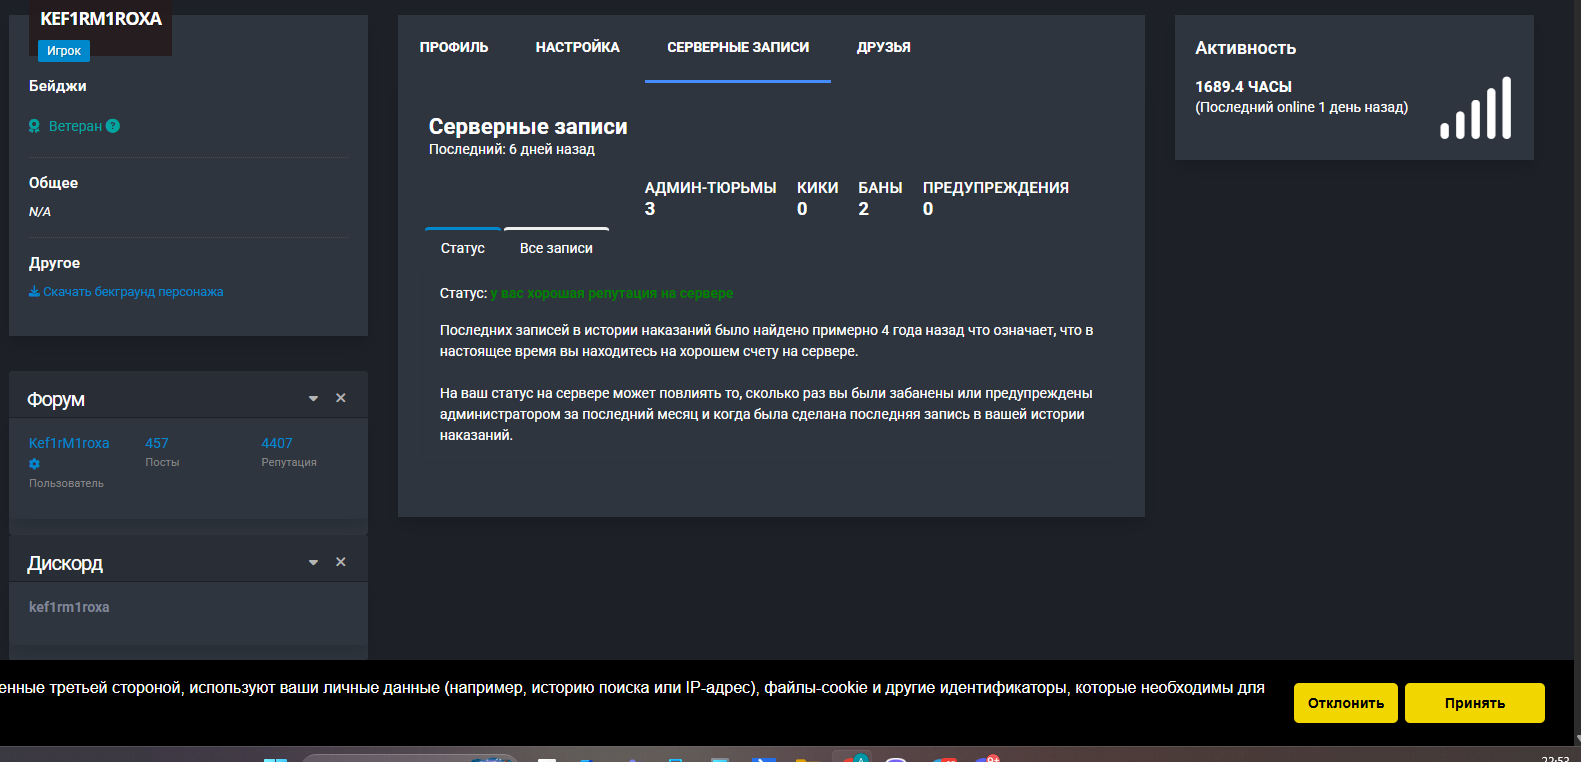1581x762 pixels.
Task: Click the gear icon under Kef1rM1roxa
Action: click(x=35, y=464)
